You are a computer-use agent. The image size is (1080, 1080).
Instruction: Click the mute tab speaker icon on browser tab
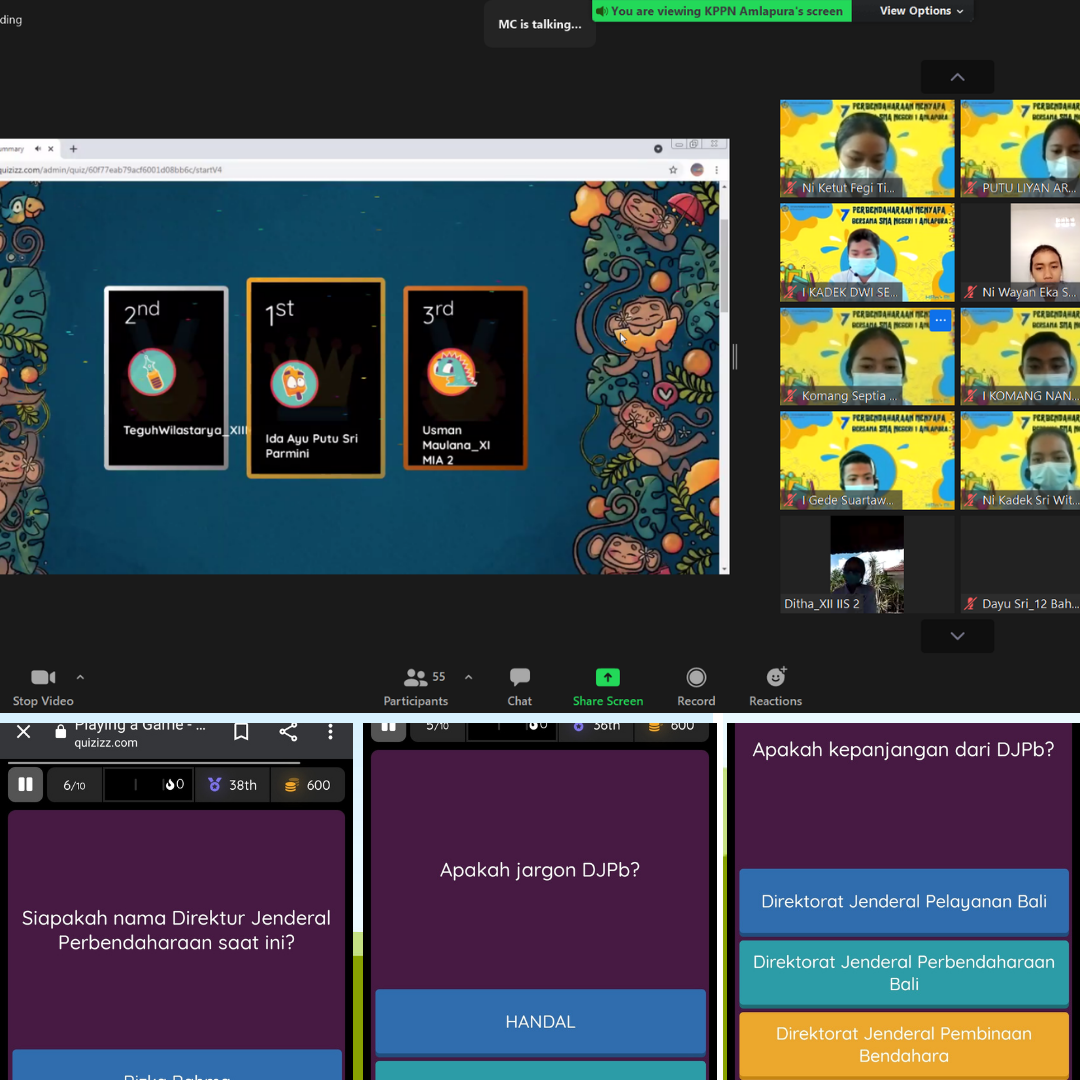[37, 149]
